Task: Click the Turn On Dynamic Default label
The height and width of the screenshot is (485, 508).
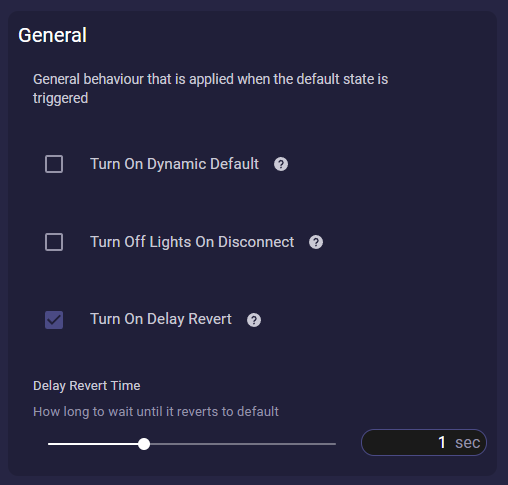Action: (x=174, y=164)
